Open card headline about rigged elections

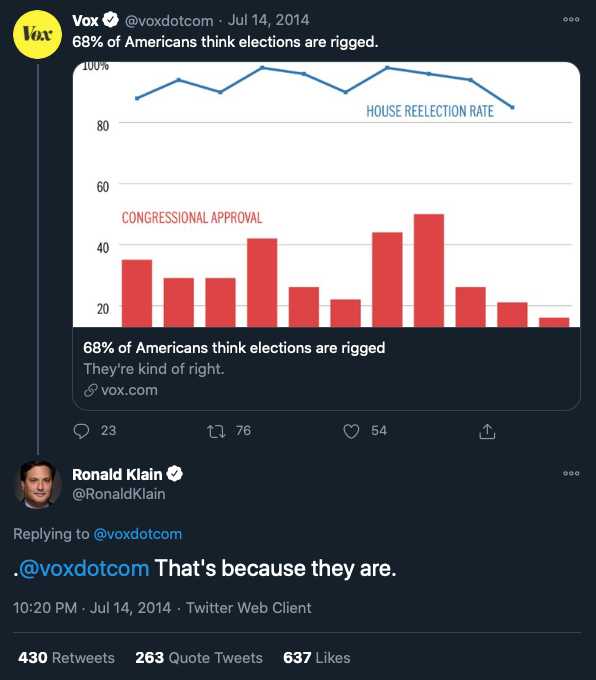[x=234, y=348]
